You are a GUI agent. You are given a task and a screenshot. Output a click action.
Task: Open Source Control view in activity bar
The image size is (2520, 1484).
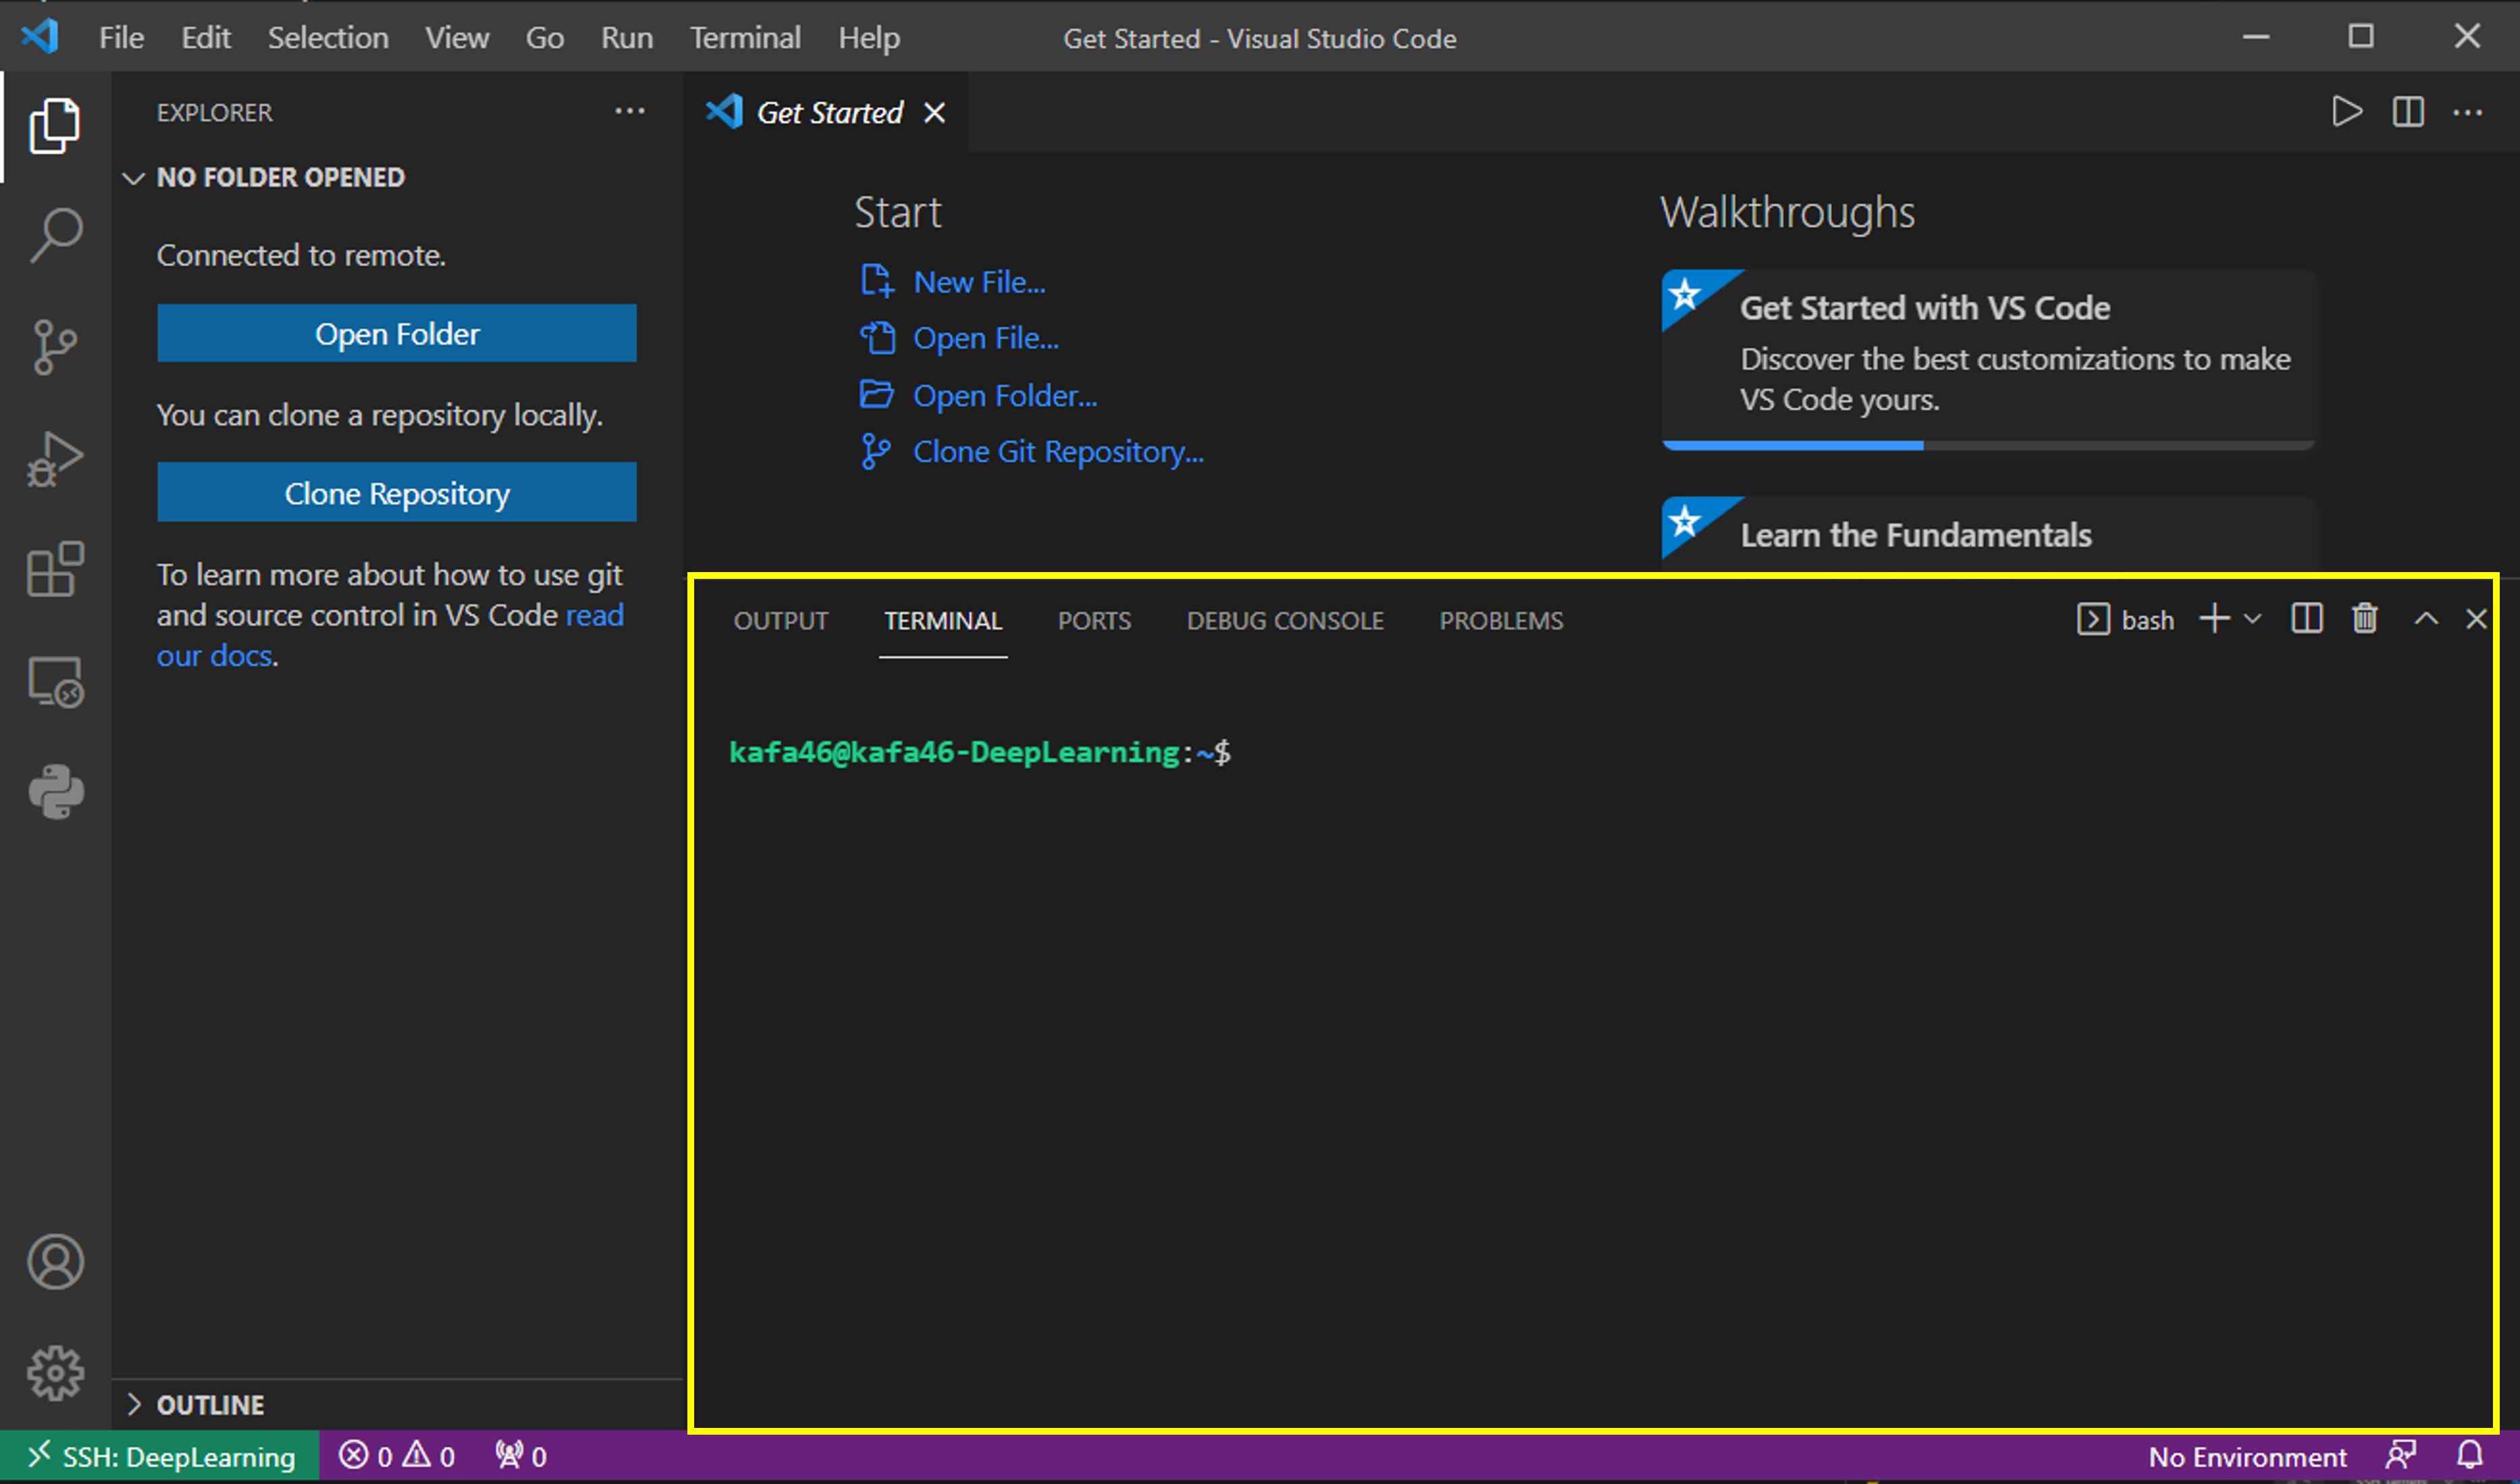(x=55, y=347)
